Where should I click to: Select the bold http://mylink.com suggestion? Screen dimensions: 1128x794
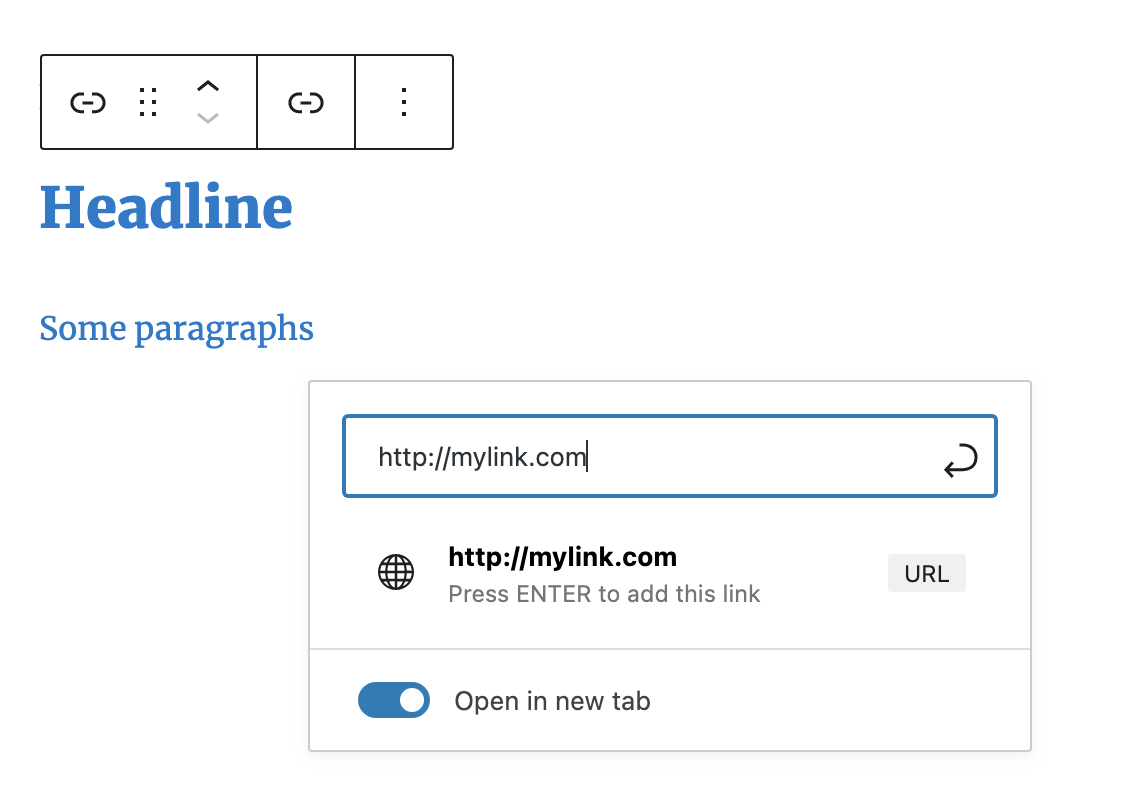(x=563, y=557)
